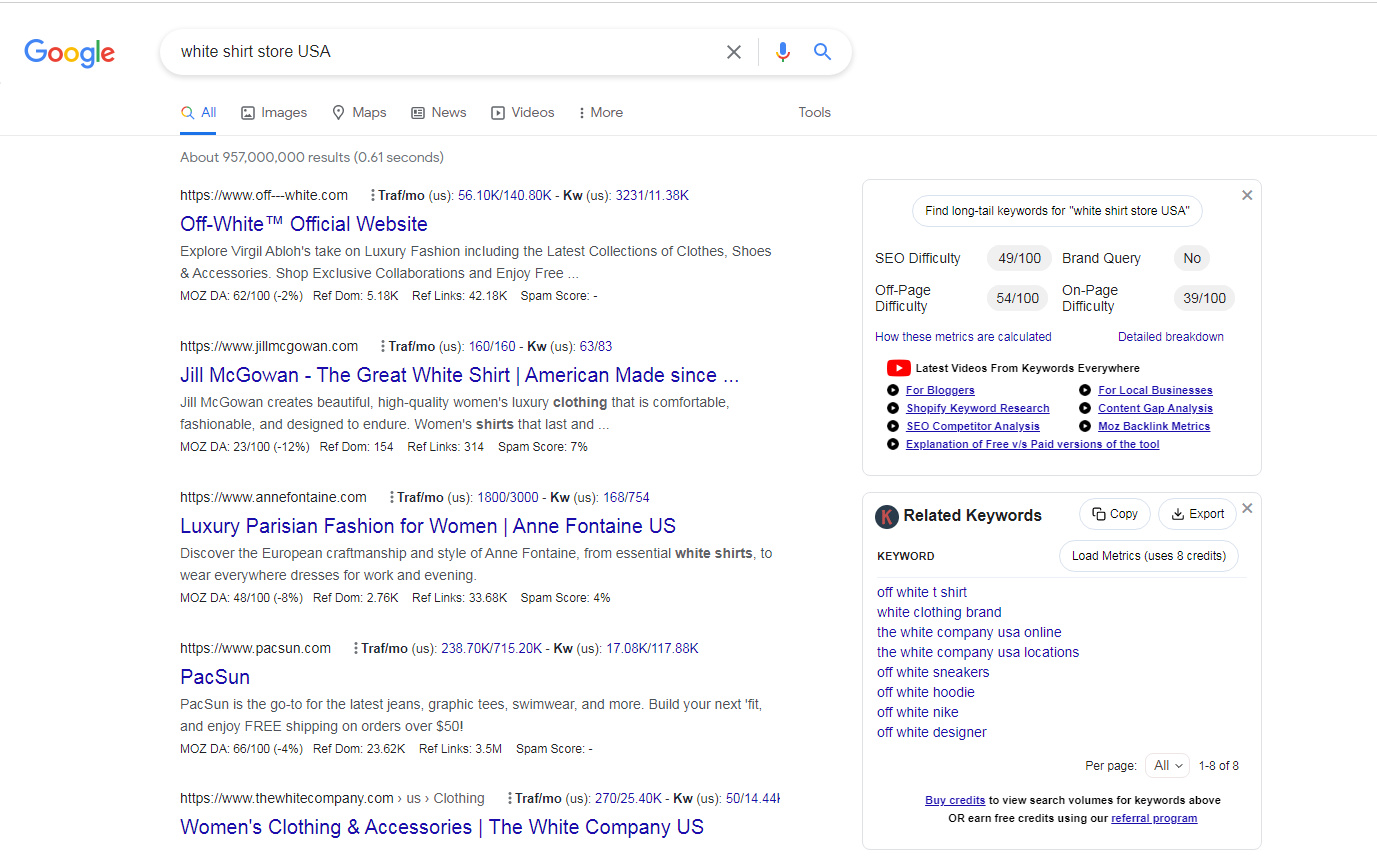The image size is (1377, 858).
Task: Open the Per page All dropdown
Action: click(x=1167, y=766)
